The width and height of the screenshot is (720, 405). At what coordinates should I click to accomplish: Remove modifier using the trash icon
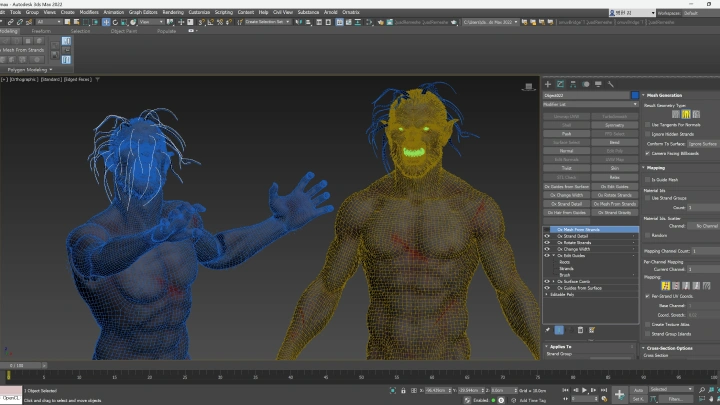pyautogui.click(x=580, y=330)
